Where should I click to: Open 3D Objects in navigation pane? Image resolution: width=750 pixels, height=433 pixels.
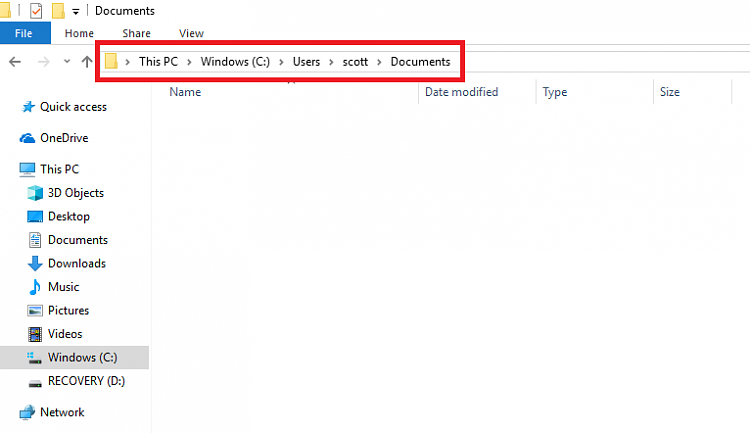[76, 193]
